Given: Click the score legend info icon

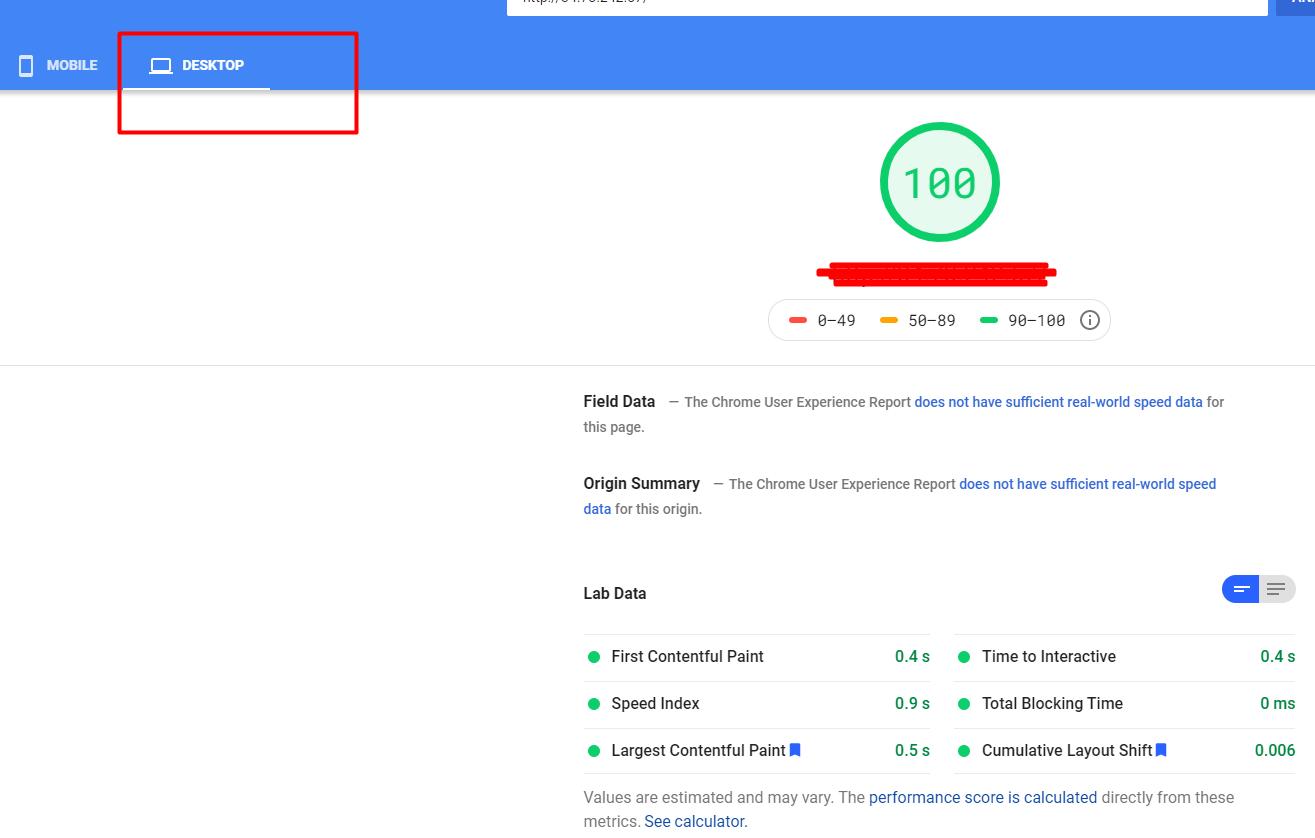Looking at the screenshot, I should click(1090, 321).
